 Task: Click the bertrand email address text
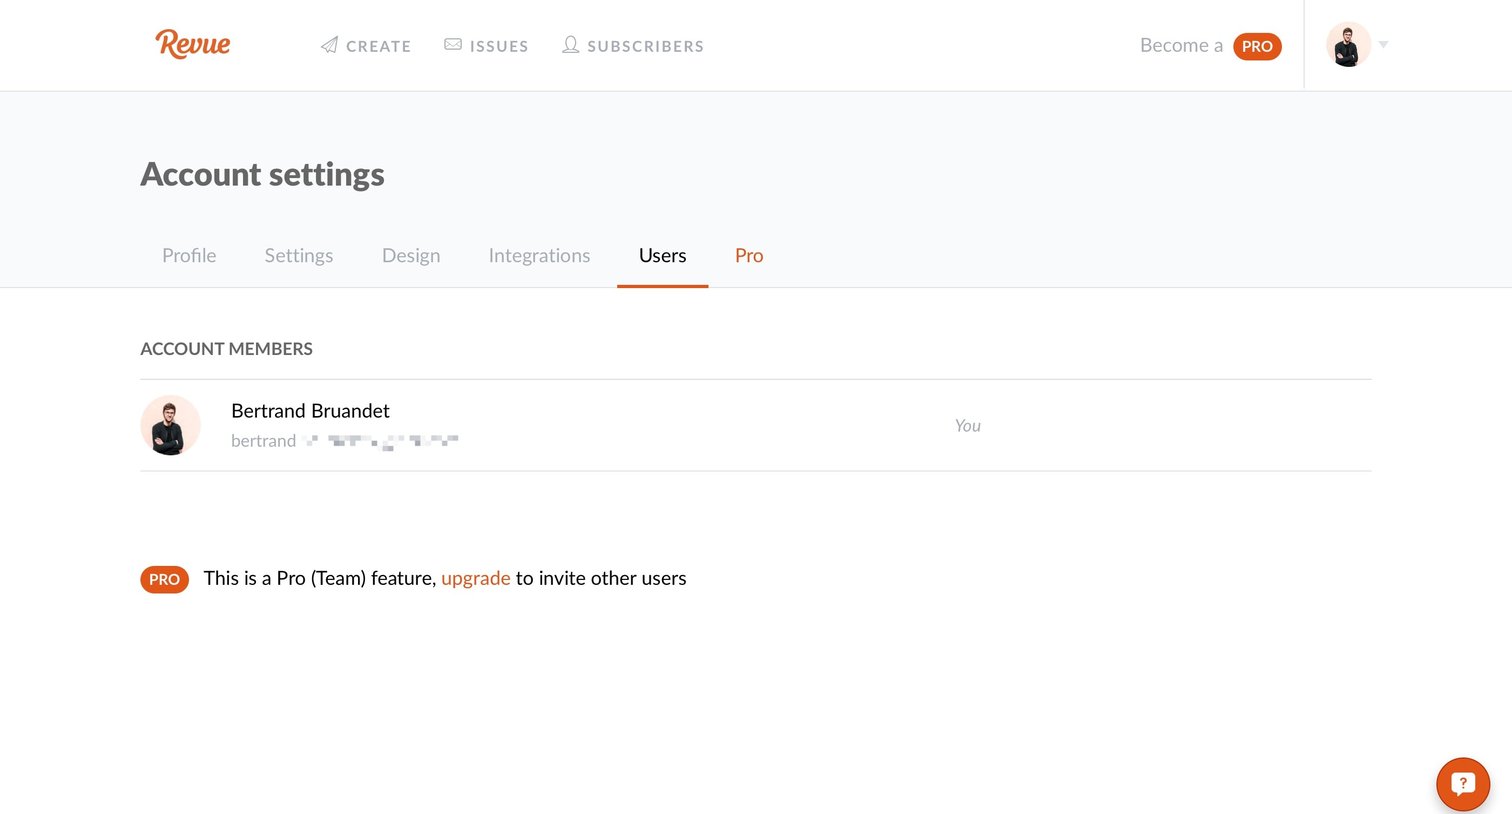(x=344, y=441)
